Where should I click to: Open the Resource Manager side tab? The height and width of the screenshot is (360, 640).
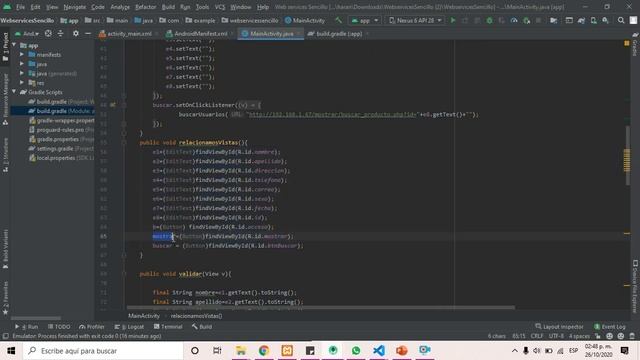5,98
